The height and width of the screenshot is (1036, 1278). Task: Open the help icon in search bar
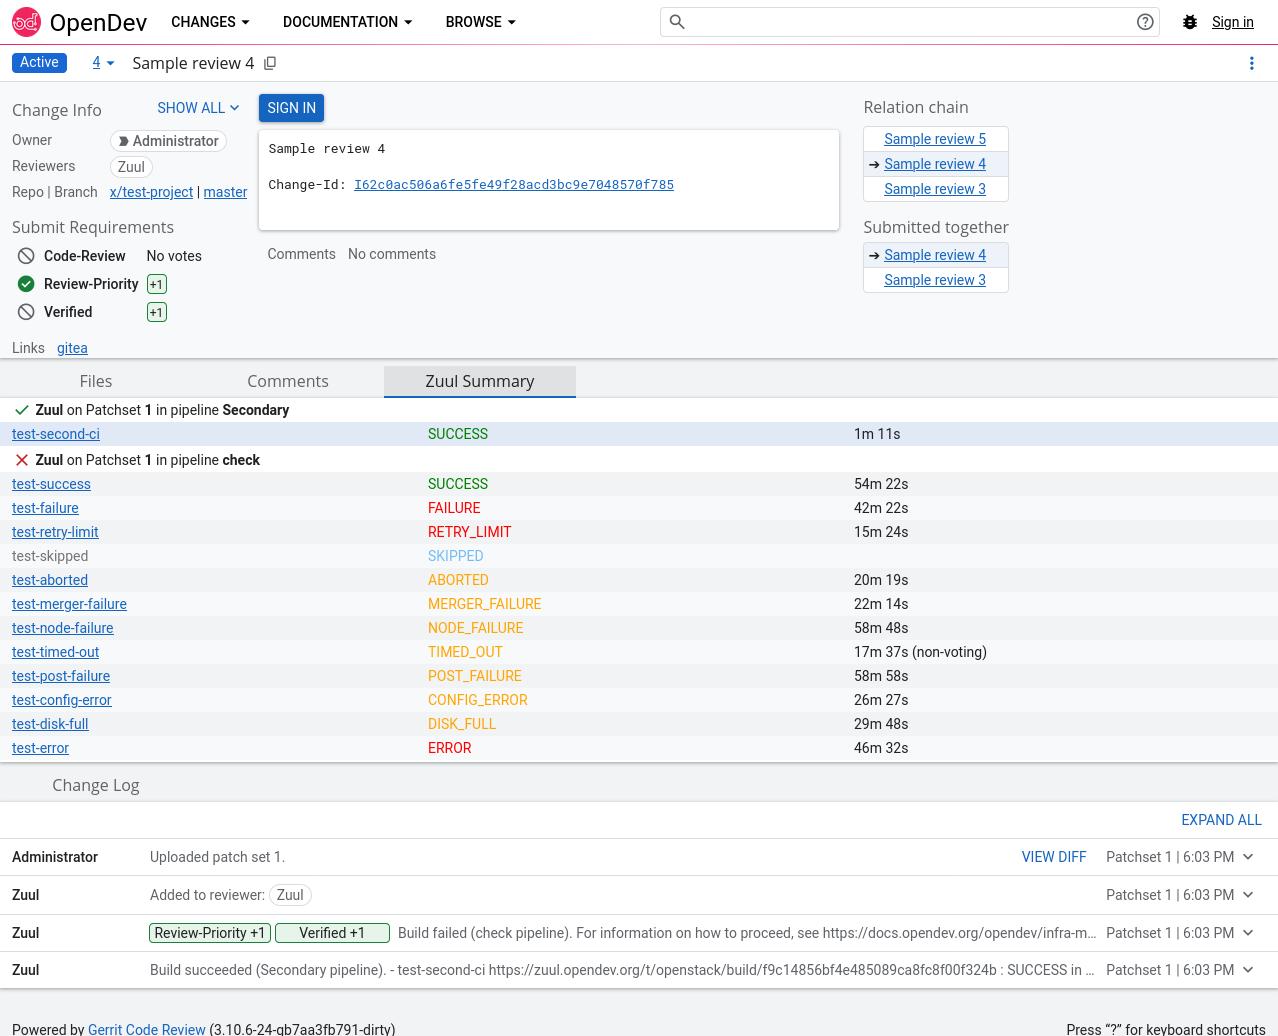(1145, 22)
